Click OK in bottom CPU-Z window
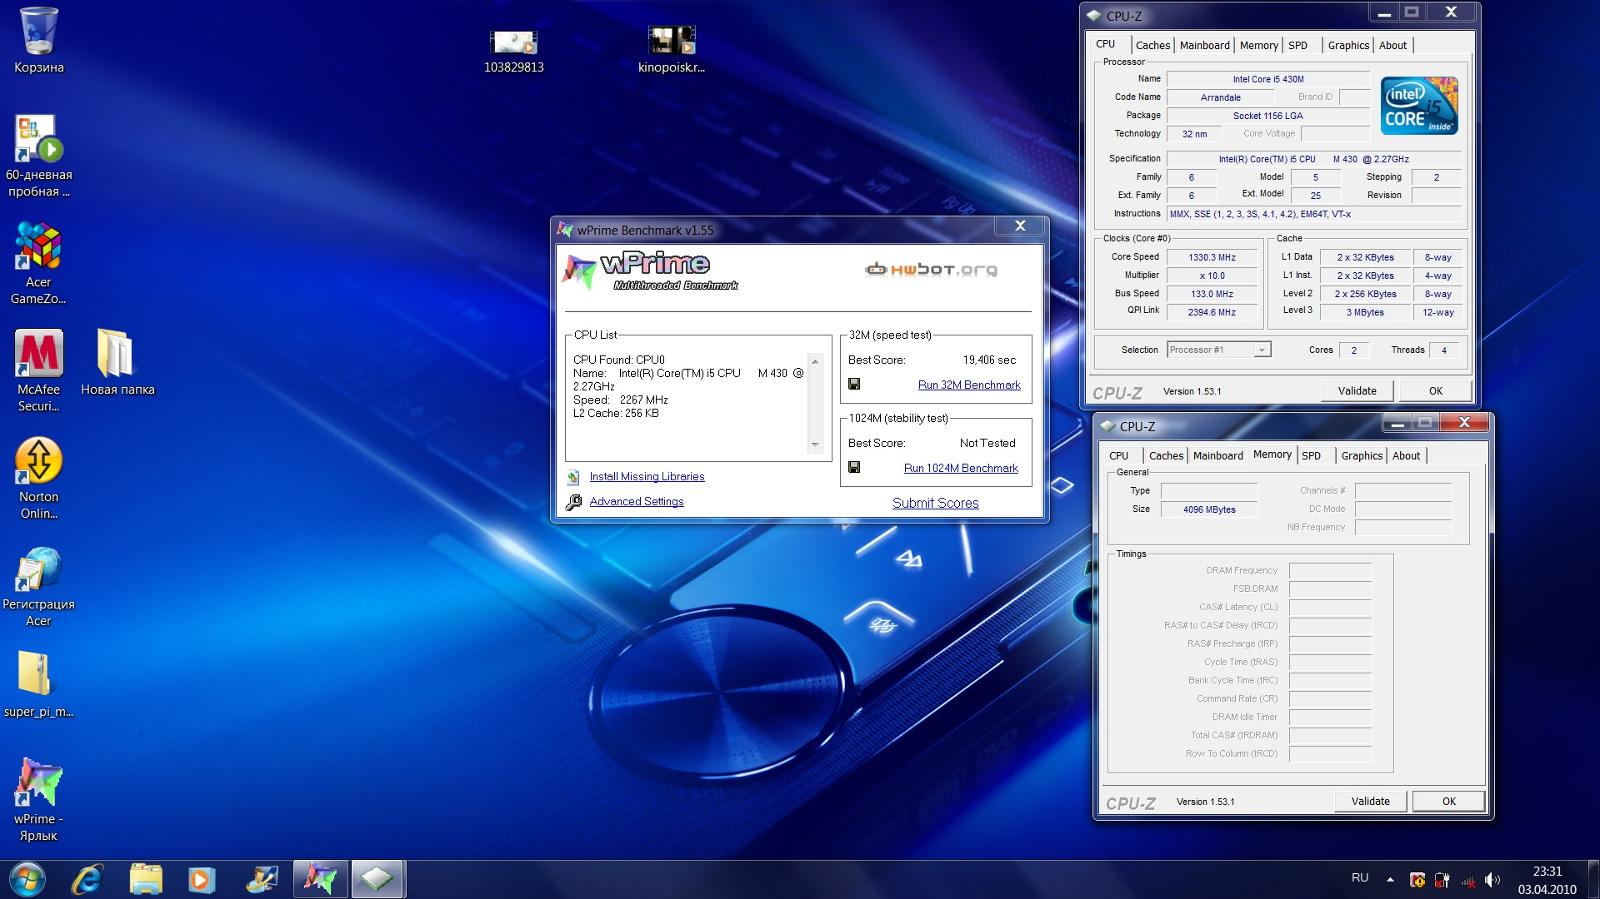1600x899 pixels. (x=1449, y=801)
